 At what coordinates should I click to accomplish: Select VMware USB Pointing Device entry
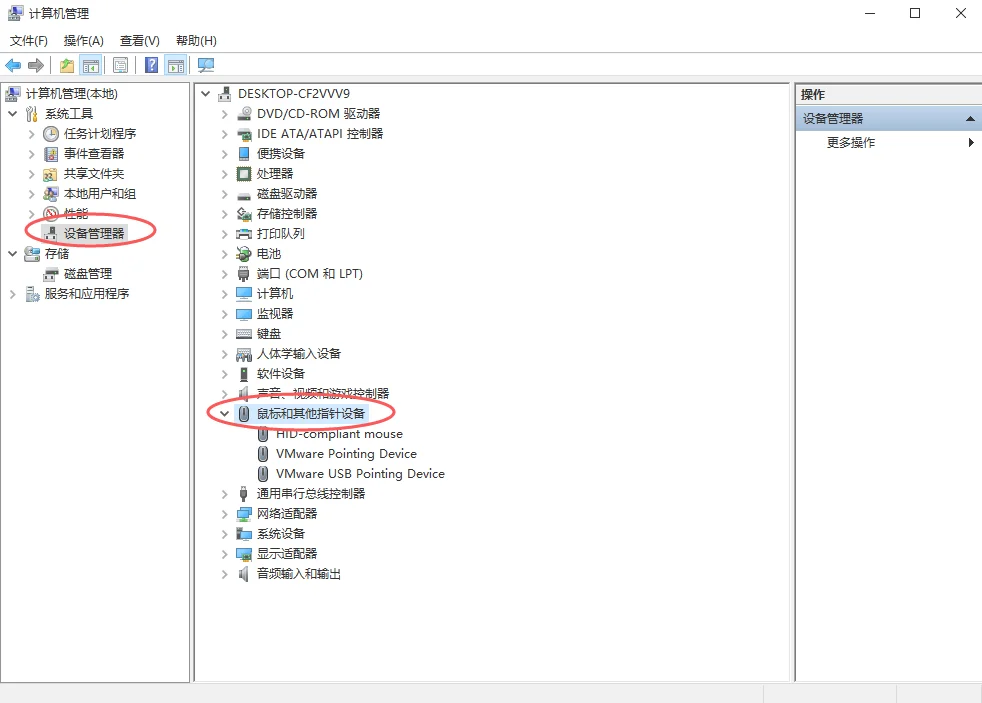(360, 474)
